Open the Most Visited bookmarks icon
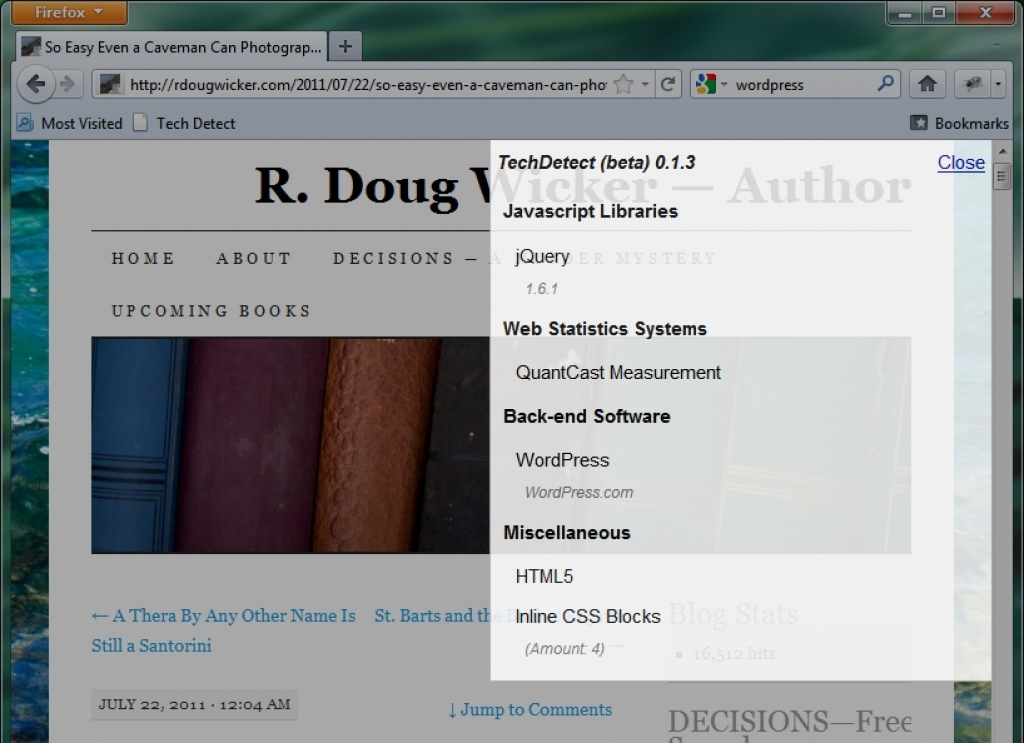 click(25, 123)
